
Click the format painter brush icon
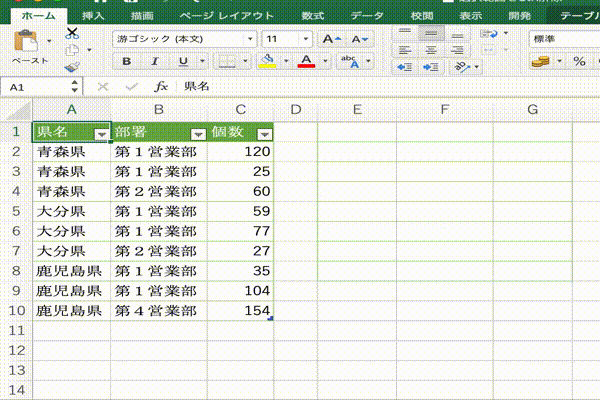(x=71, y=66)
